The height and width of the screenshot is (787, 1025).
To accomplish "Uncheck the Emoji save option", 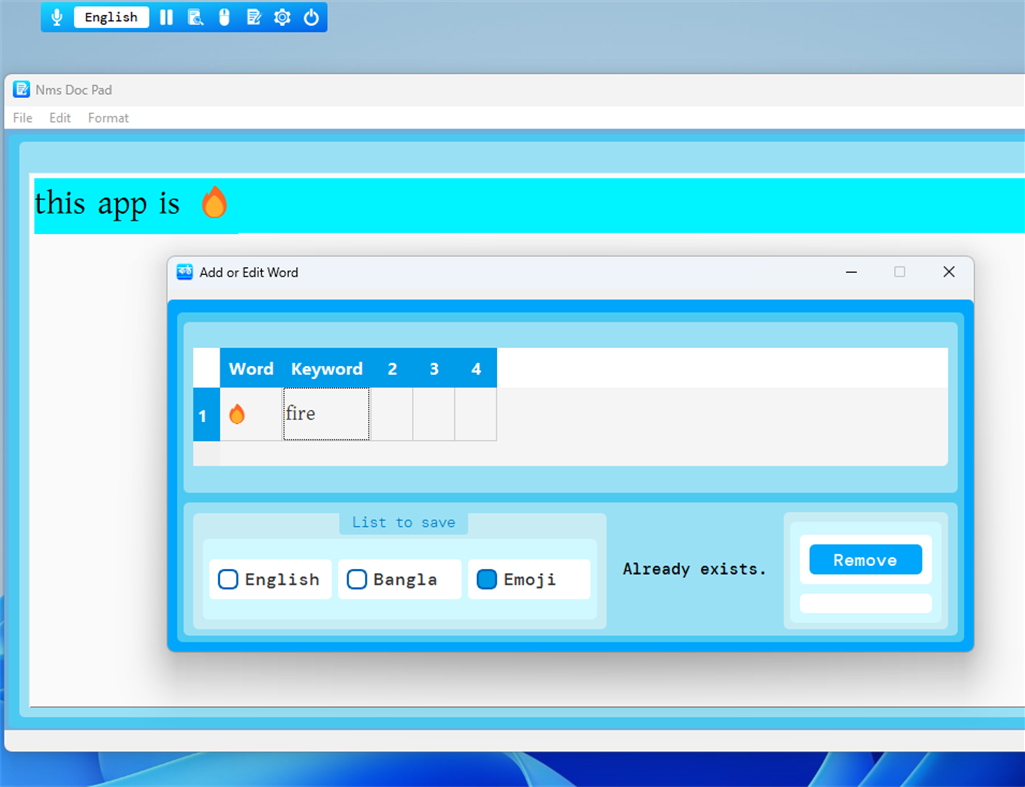I will coord(487,579).
